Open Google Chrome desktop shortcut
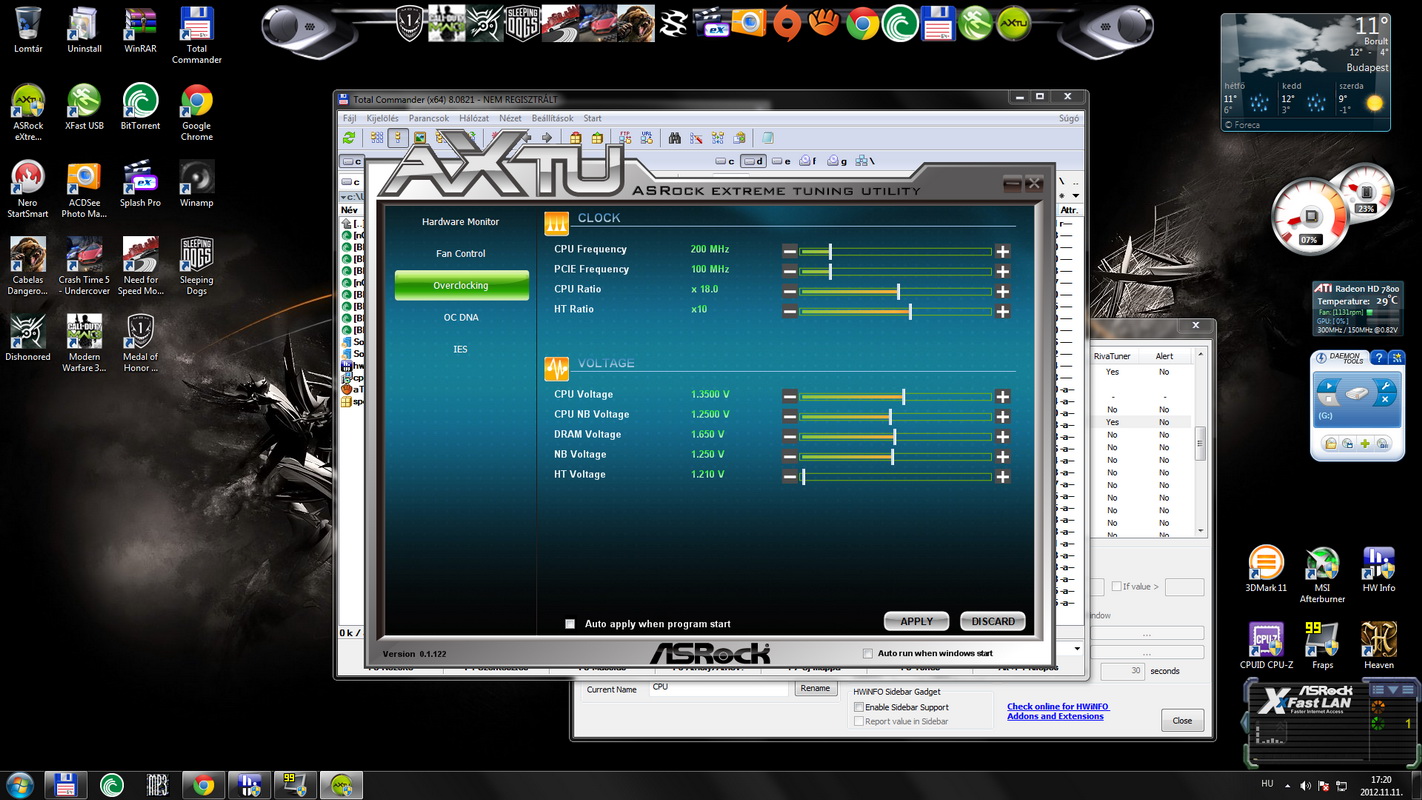Image resolution: width=1422 pixels, height=800 pixels. (196, 112)
